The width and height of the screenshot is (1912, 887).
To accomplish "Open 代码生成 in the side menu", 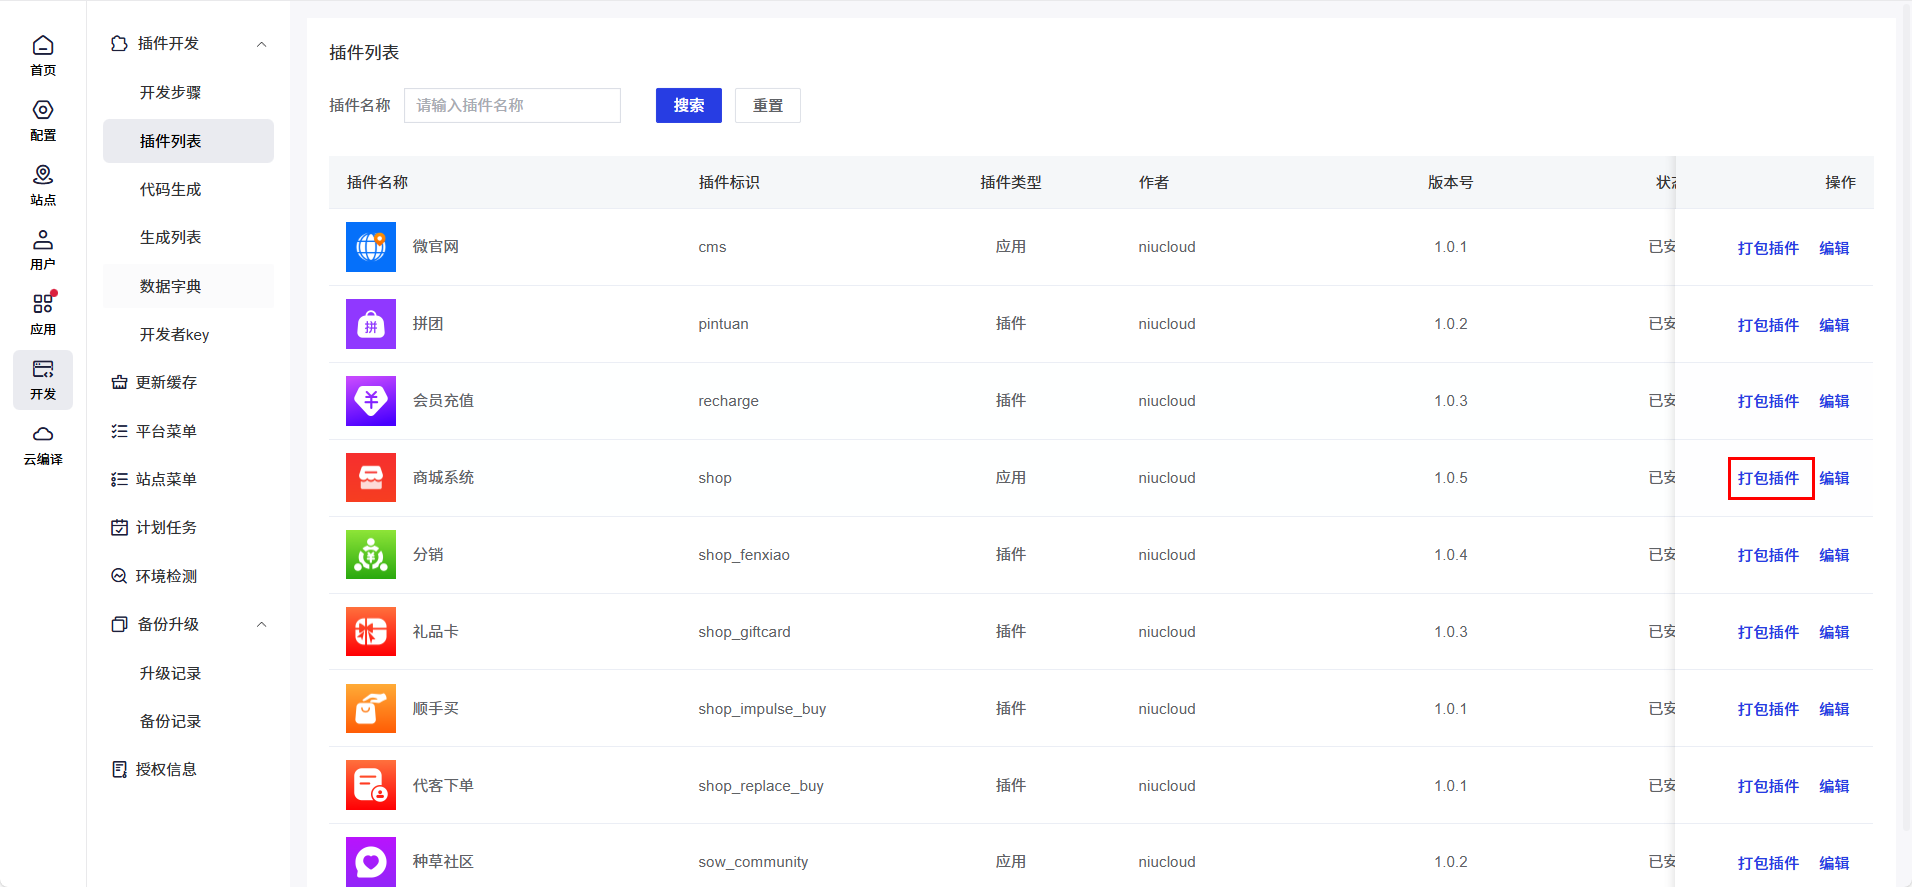I will point(171,189).
